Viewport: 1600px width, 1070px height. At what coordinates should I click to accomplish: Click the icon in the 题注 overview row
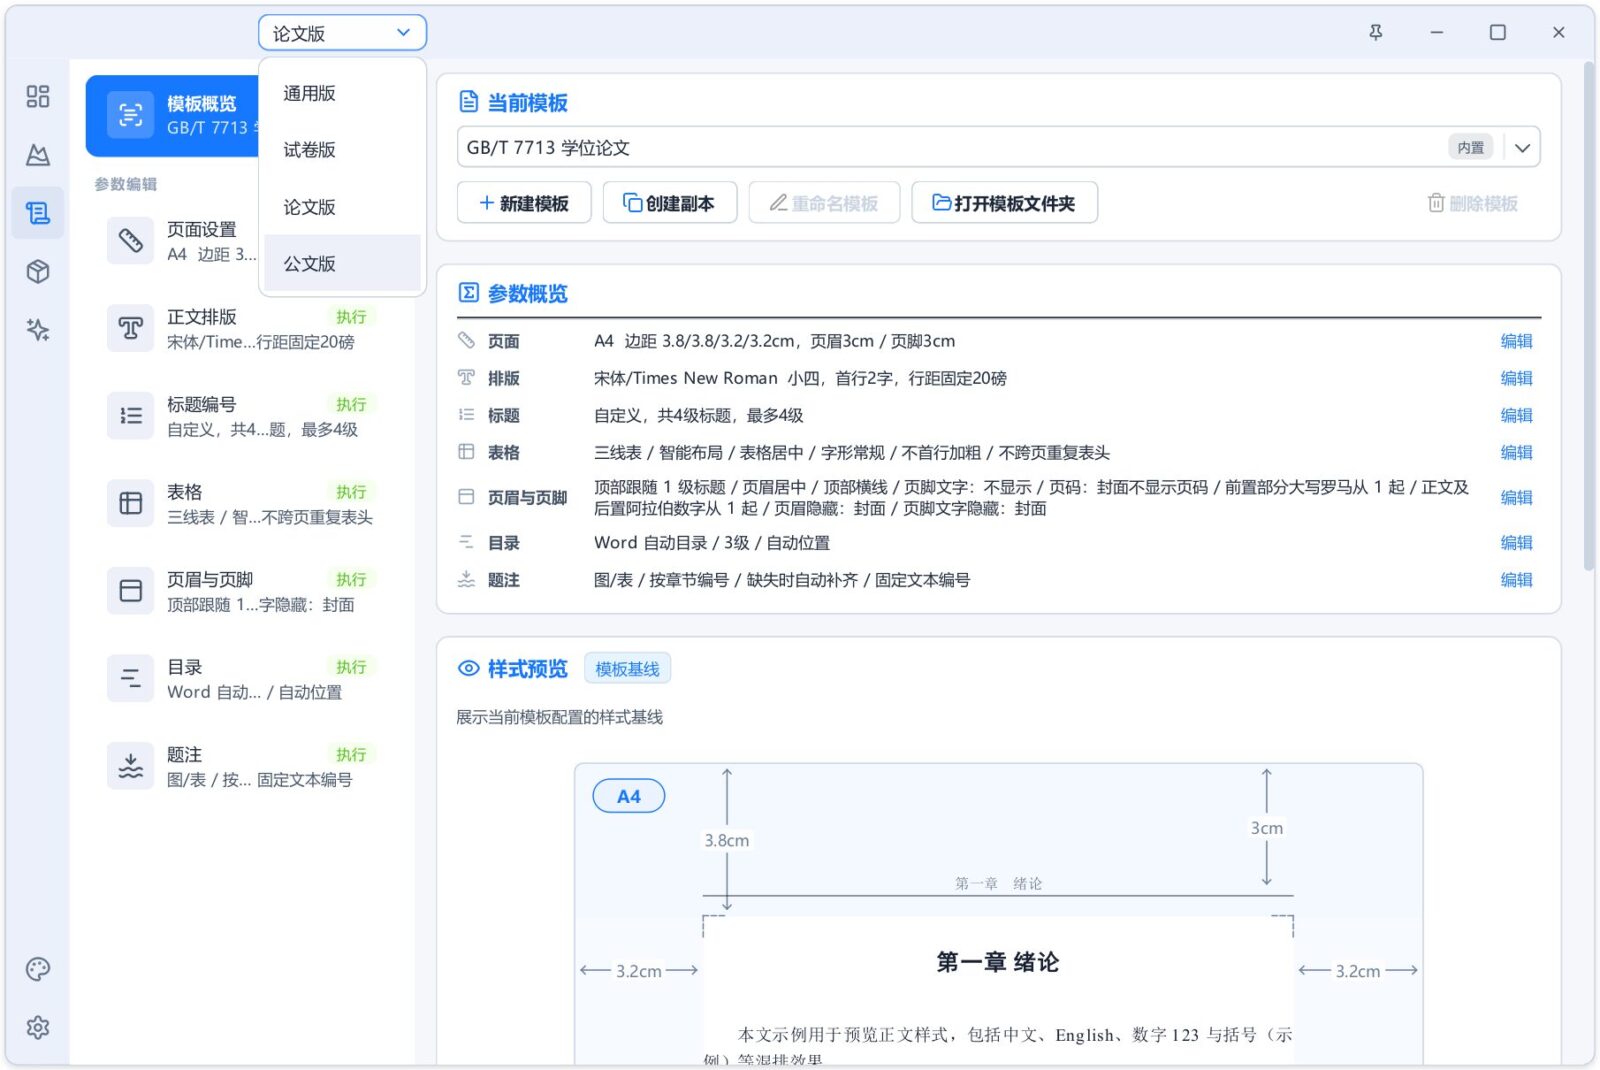(466, 579)
